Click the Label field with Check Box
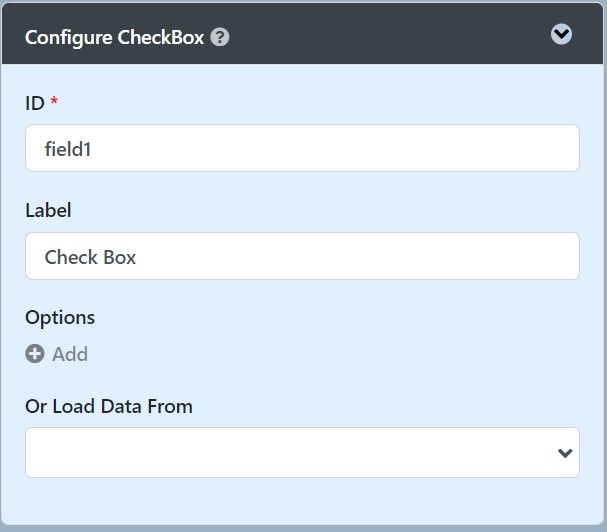 coord(300,256)
